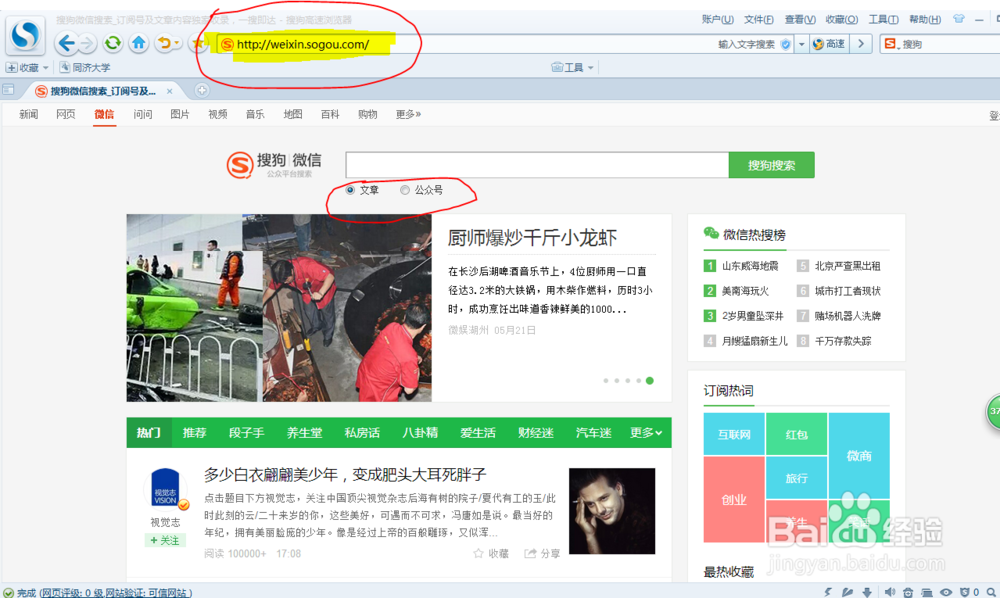Open the 收藏(O) menu

tap(841, 20)
